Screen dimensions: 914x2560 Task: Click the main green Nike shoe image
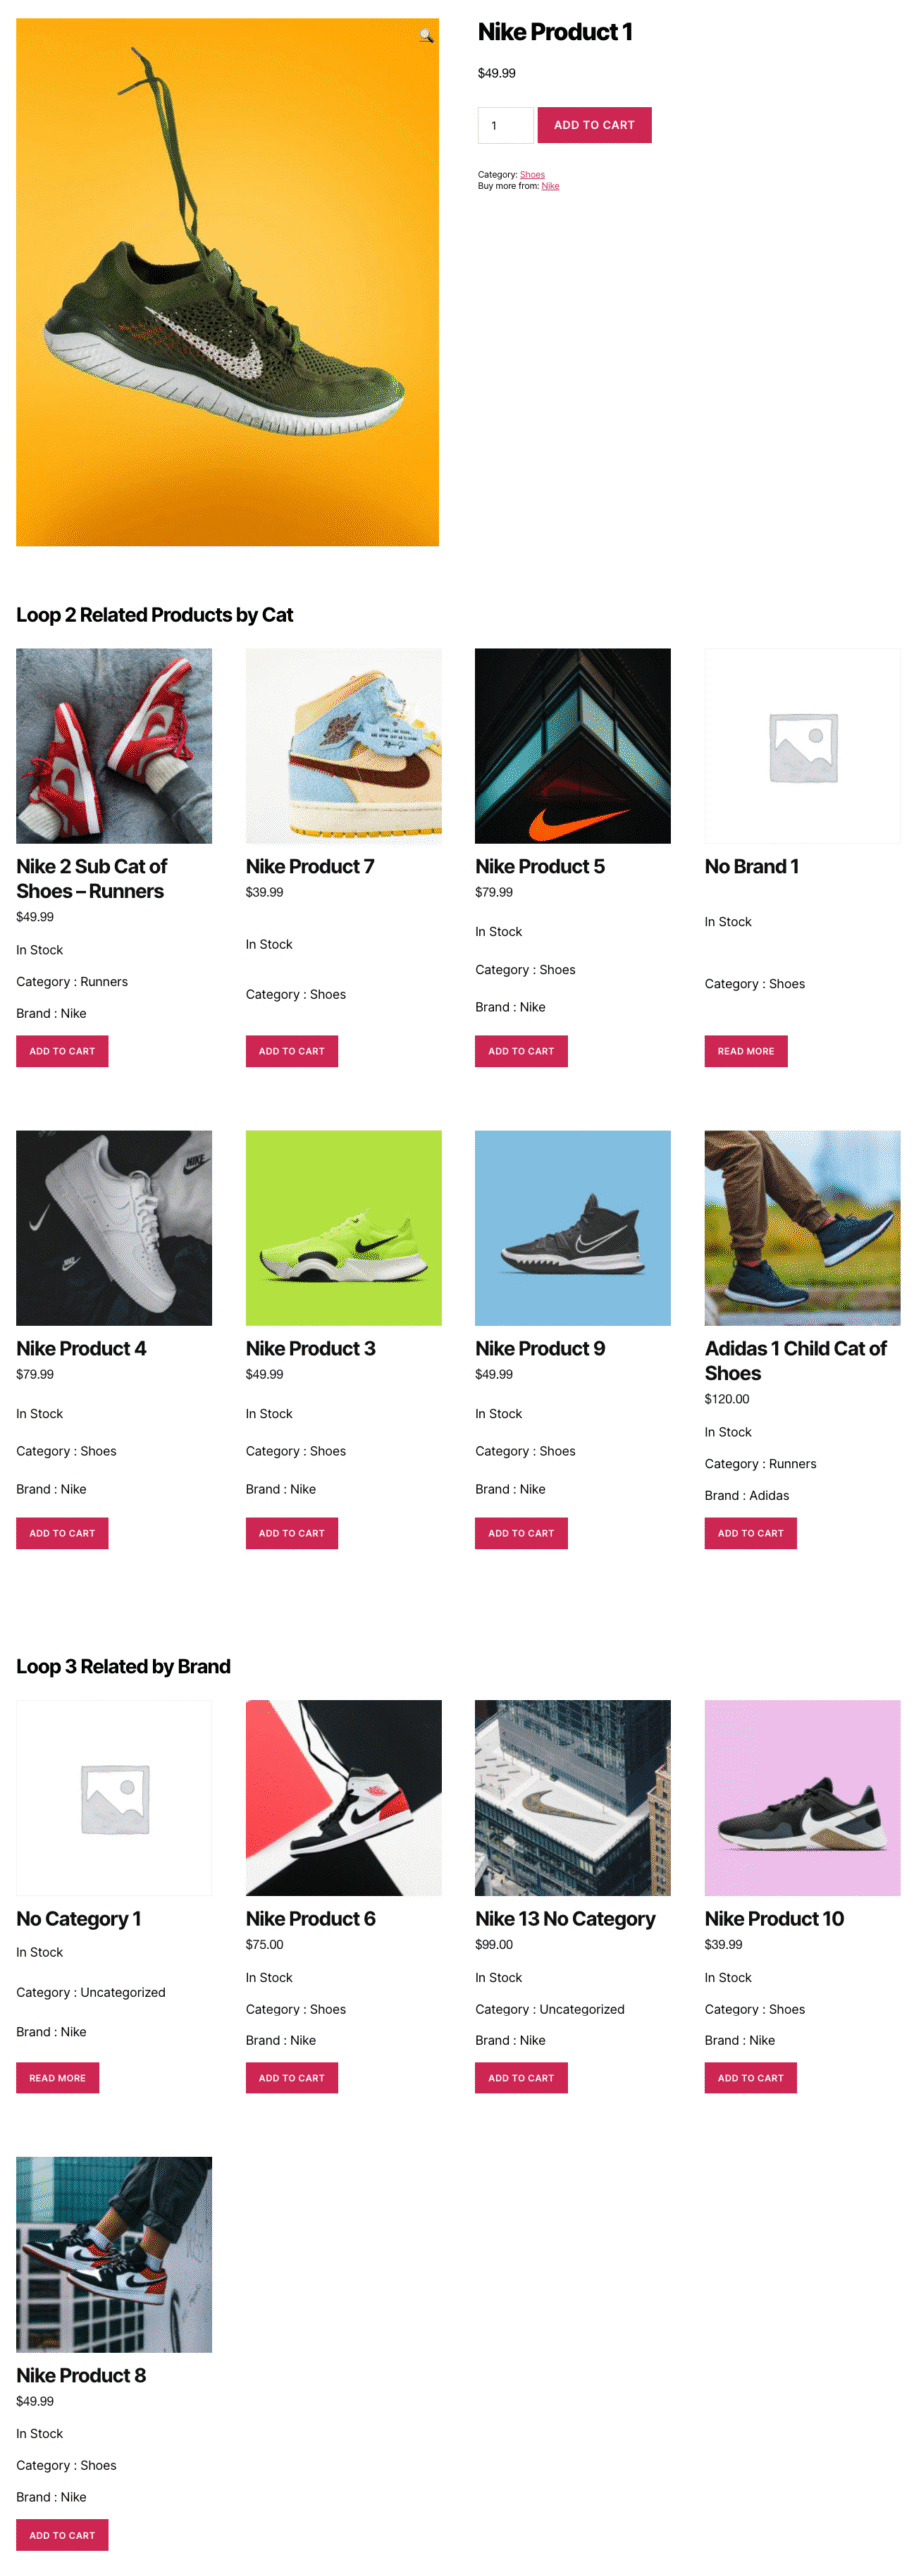227,282
